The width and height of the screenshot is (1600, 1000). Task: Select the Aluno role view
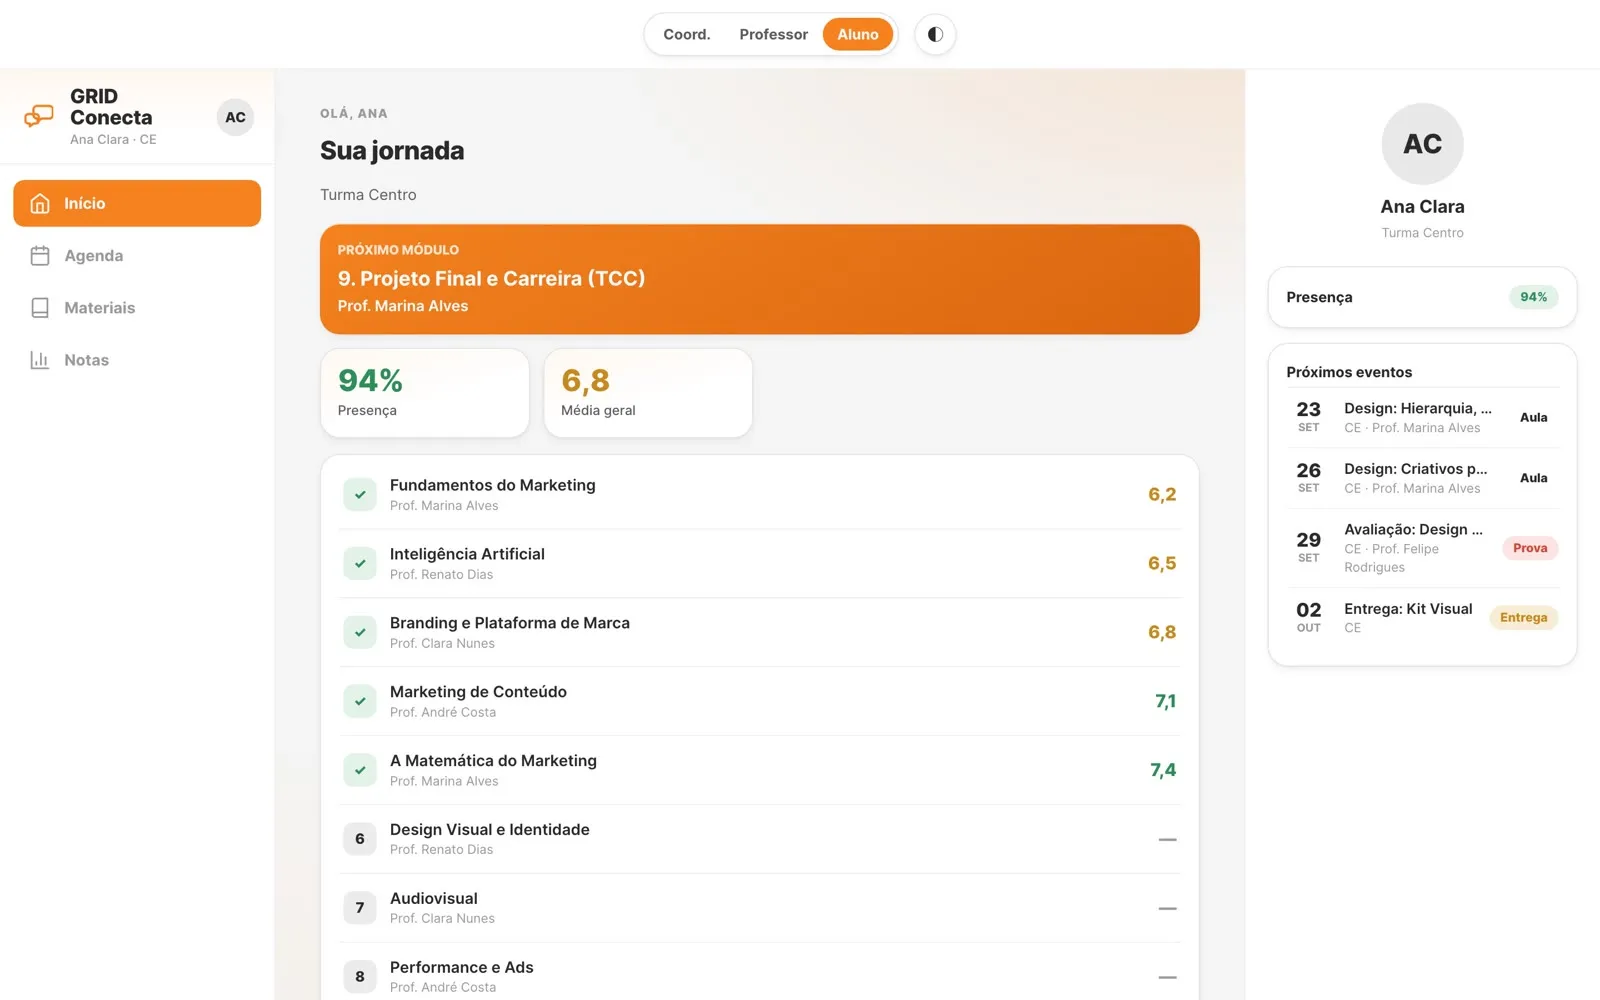[x=858, y=34]
